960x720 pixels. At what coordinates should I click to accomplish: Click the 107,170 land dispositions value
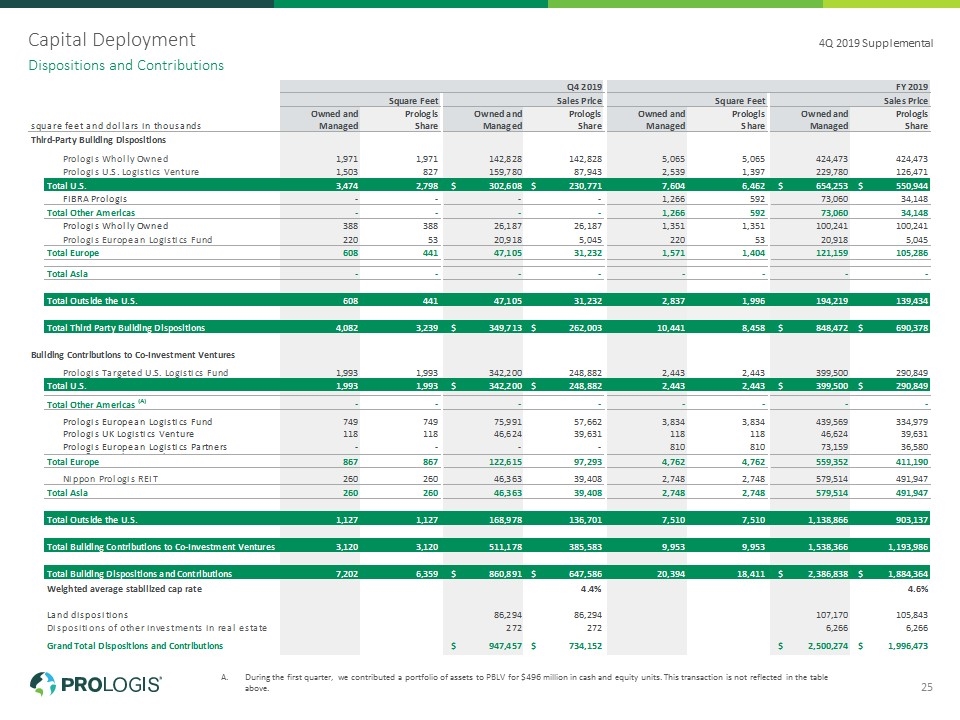(831, 615)
